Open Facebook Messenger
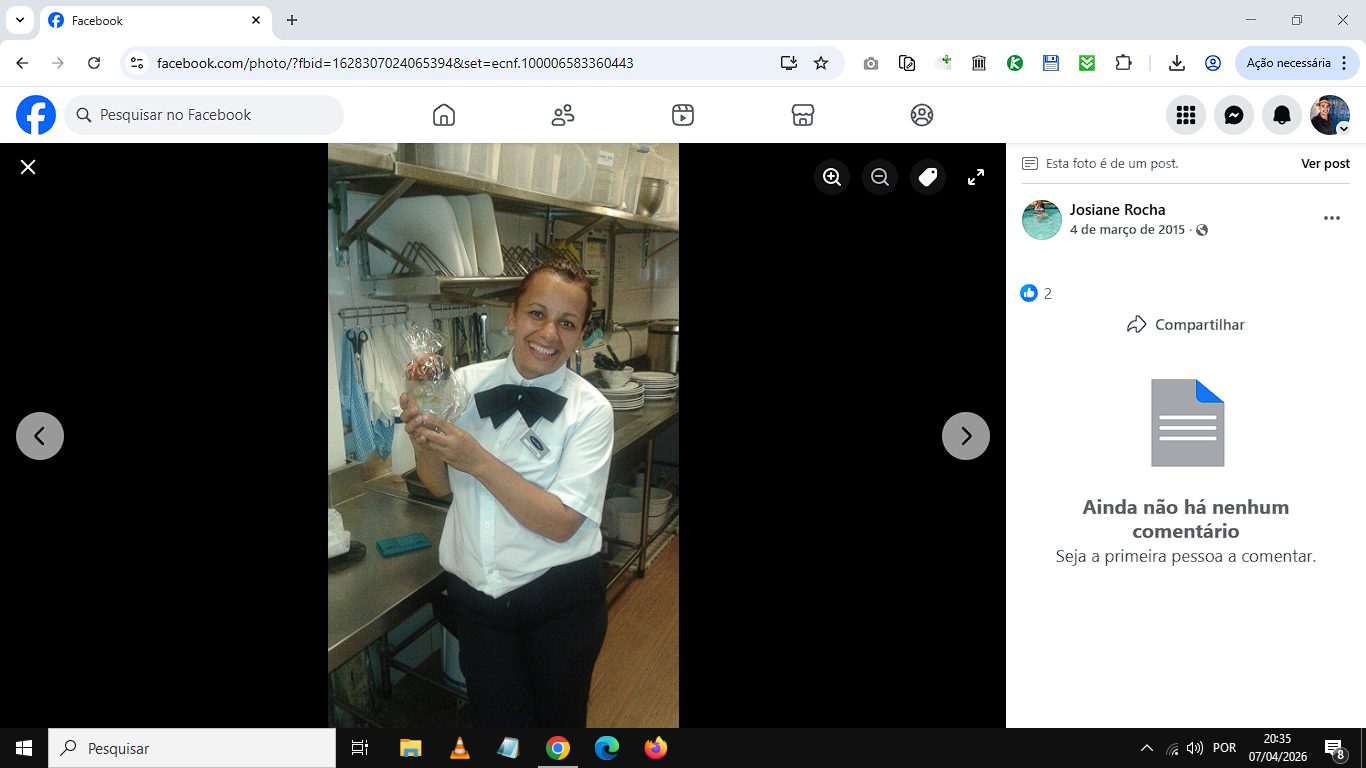1366x768 pixels. coord(1234,115)
